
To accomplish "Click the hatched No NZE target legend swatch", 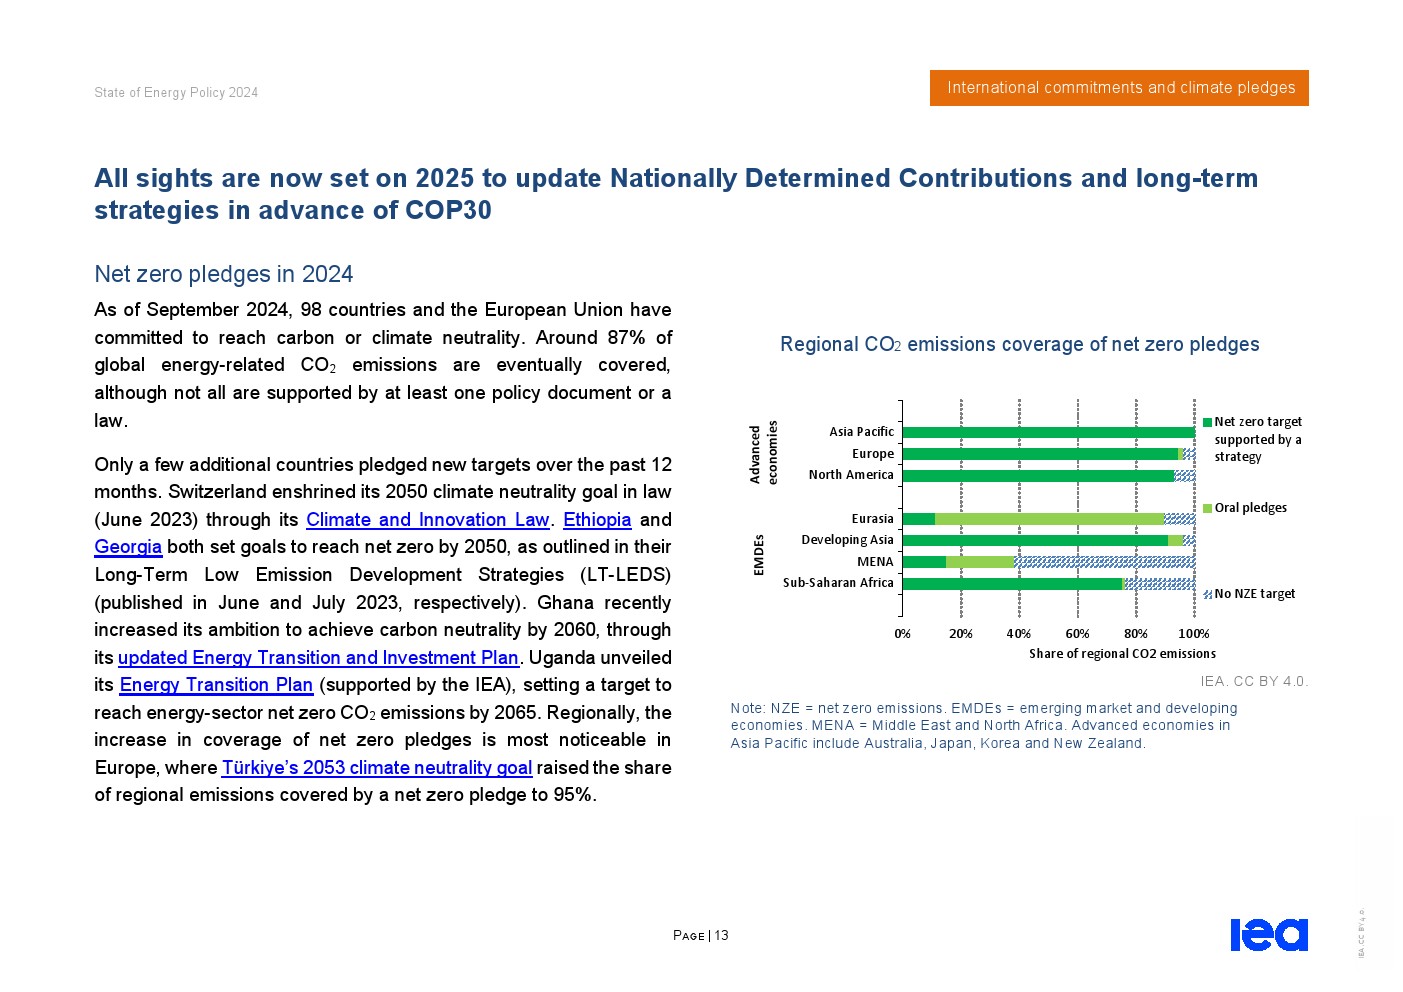I will pos(1208,594).
